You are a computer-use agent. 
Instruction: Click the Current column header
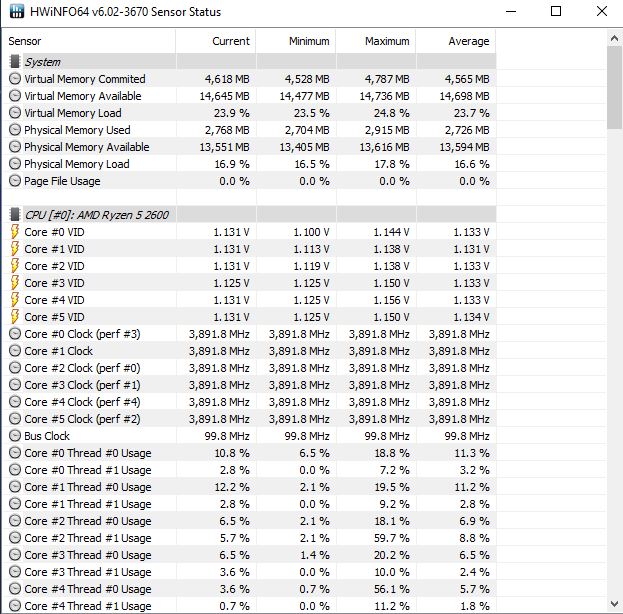tap(216, 41)
